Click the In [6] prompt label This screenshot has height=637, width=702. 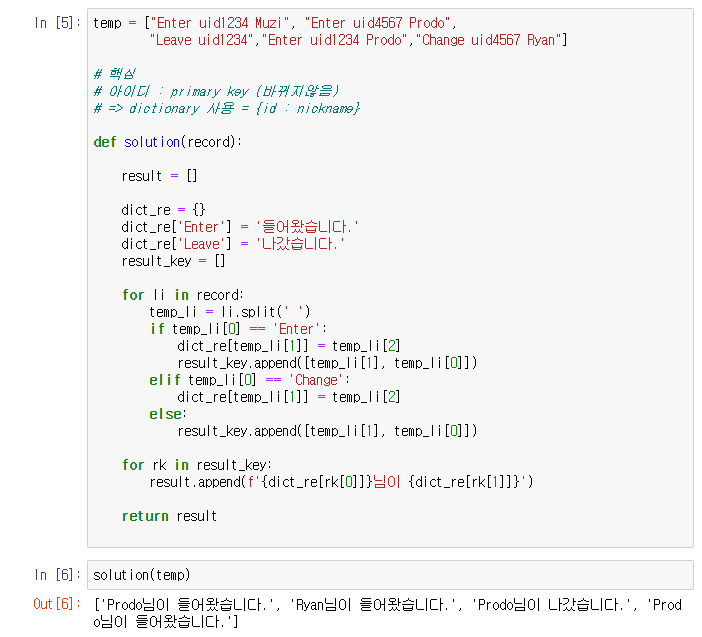tap(58, 575)
